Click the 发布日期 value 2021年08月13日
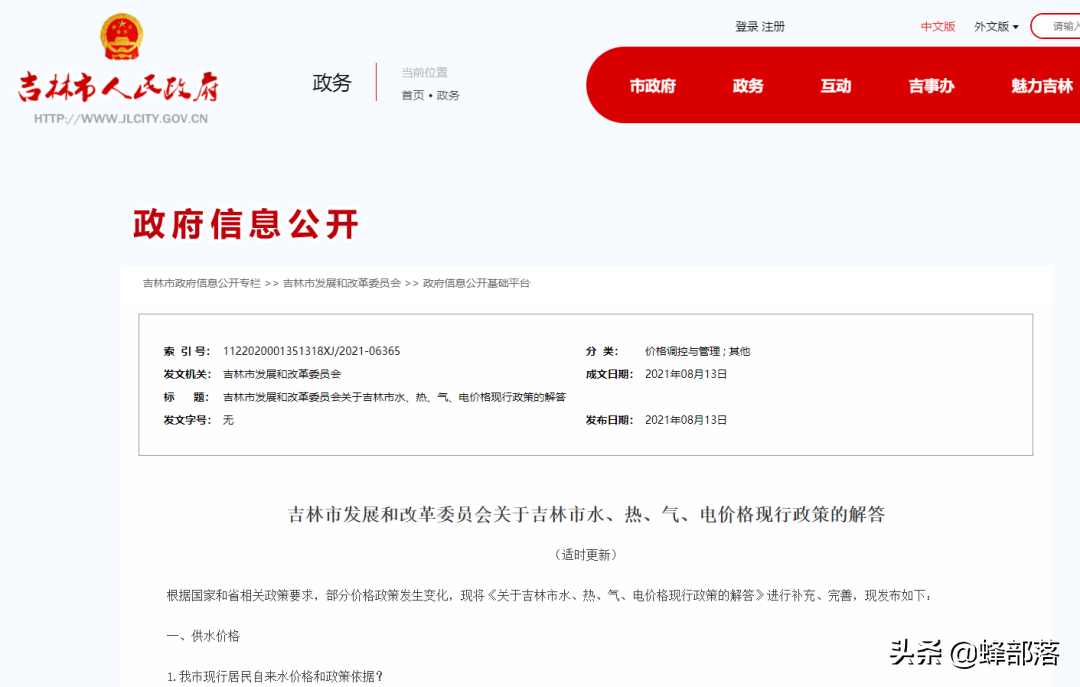 [686, 420]
